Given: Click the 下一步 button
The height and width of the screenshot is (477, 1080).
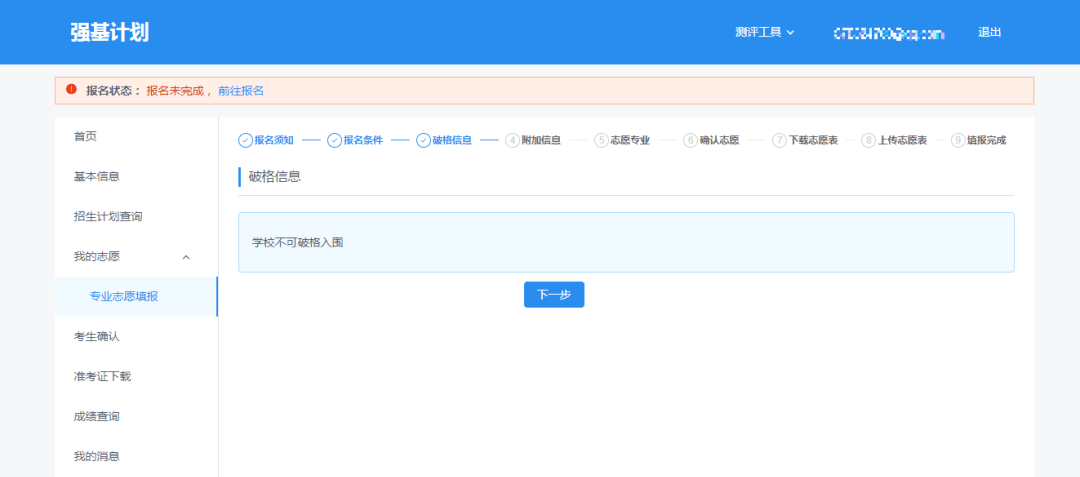Looking at the screenshot, I should tap(553, 294).
